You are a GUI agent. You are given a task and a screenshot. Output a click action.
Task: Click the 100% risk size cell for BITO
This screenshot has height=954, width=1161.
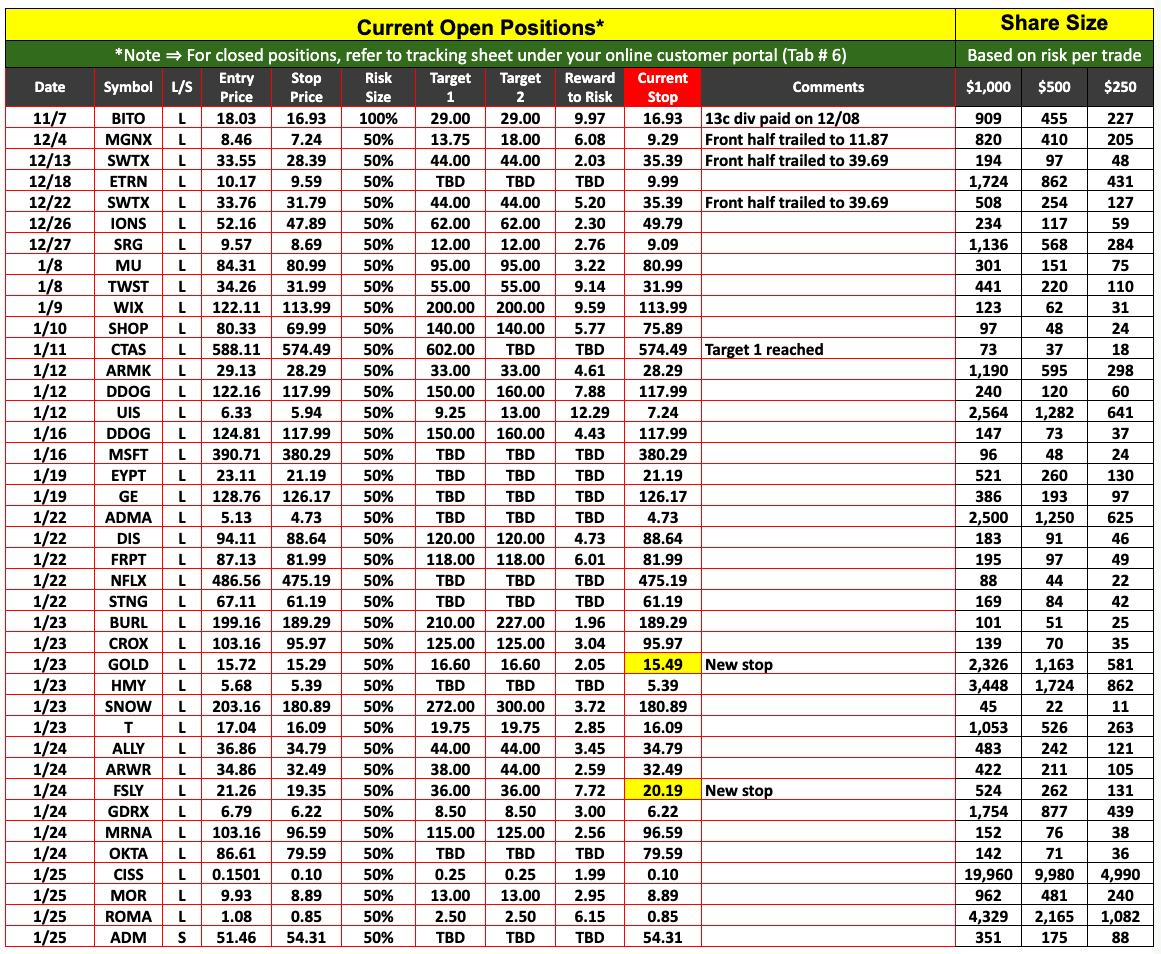point(378,118)
